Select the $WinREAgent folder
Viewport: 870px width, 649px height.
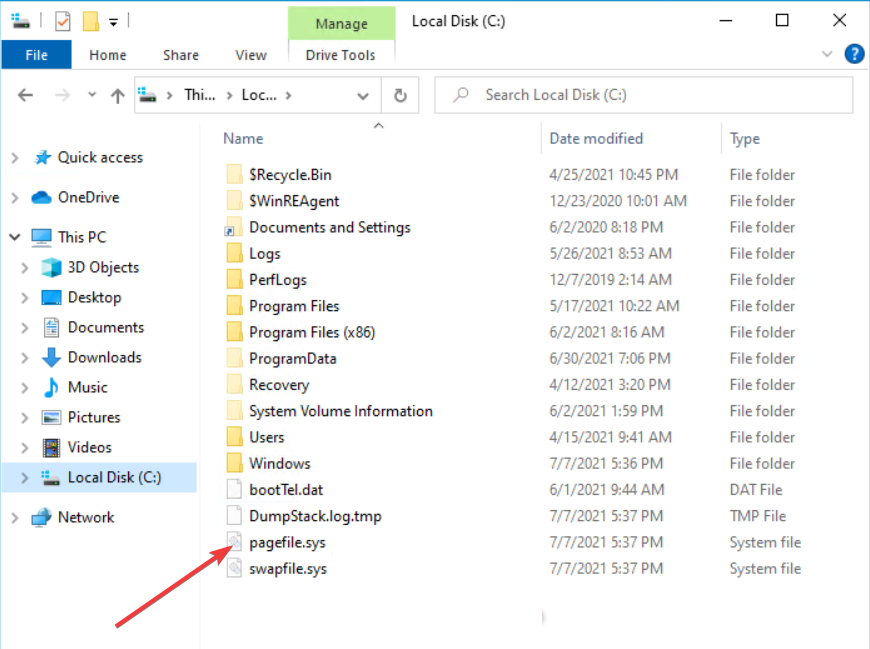[x=294, y=201]
